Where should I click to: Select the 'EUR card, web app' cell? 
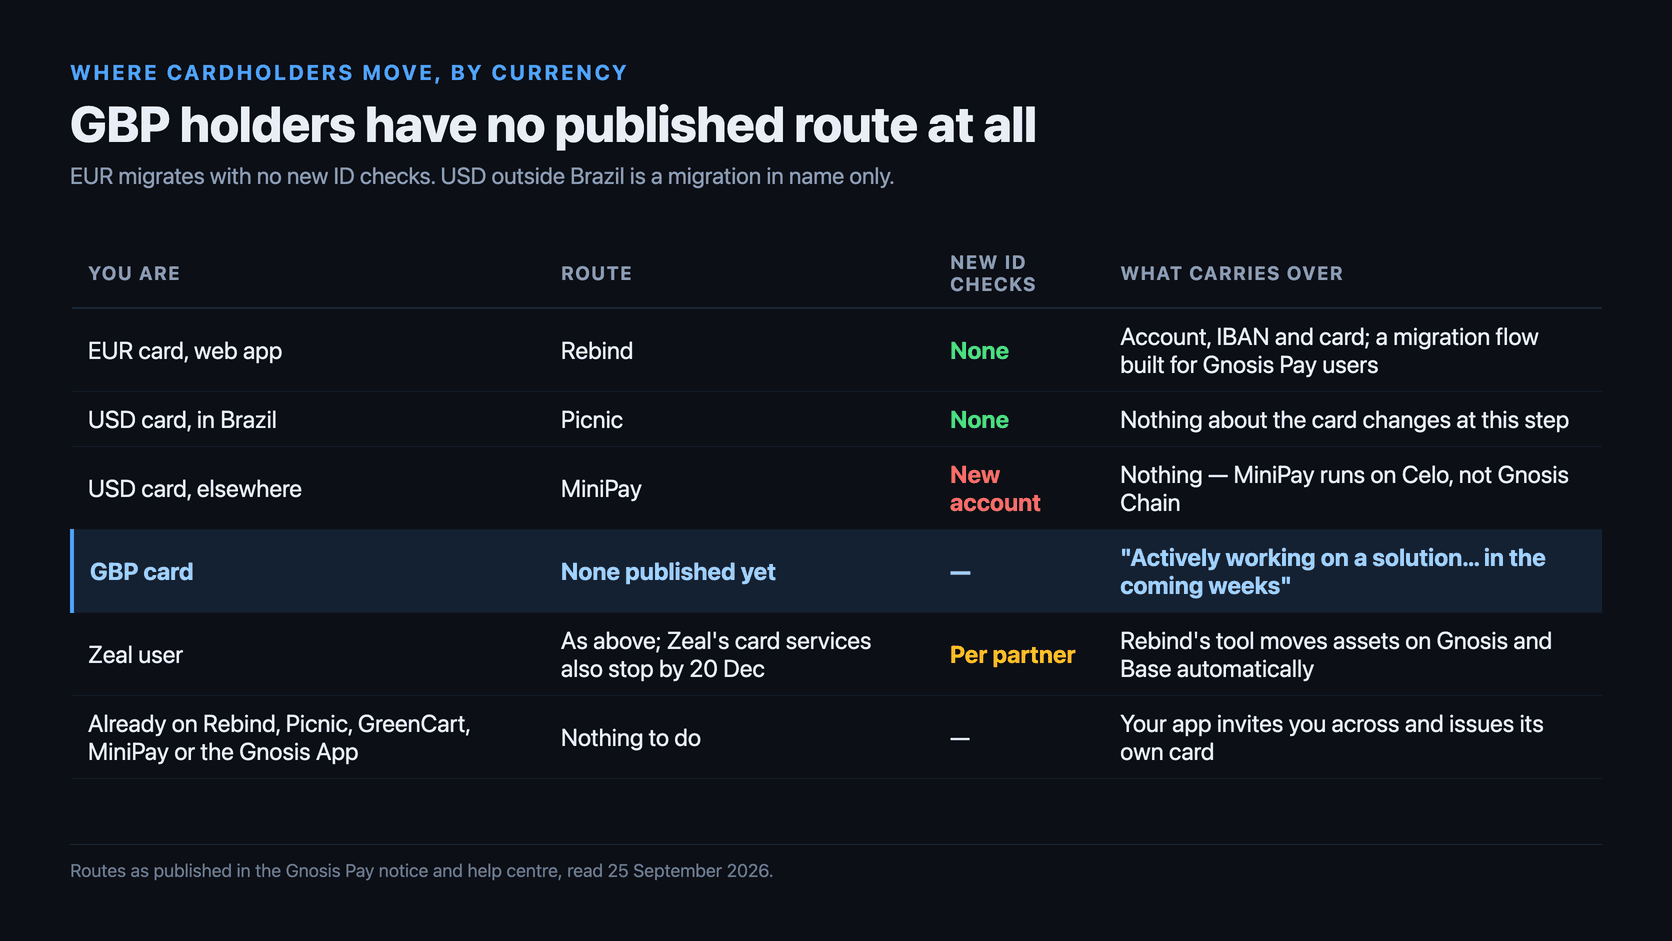click(185, 351)
